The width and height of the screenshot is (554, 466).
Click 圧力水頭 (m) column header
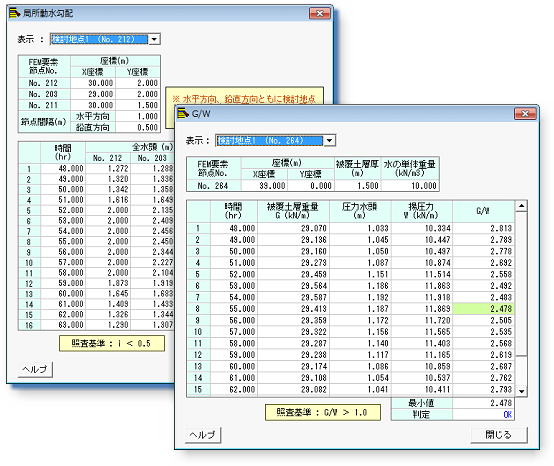(360, 211)
